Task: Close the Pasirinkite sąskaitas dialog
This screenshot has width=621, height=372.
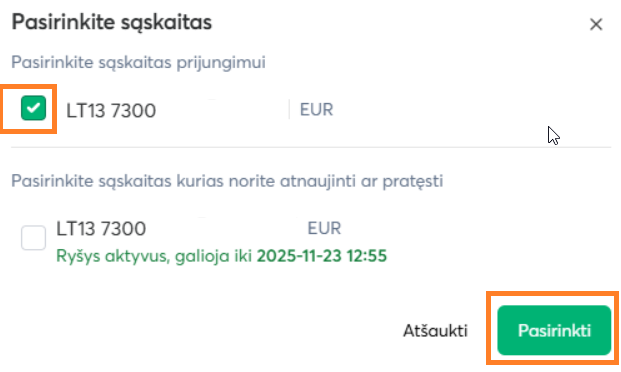Action: click(x=596, y=25)
